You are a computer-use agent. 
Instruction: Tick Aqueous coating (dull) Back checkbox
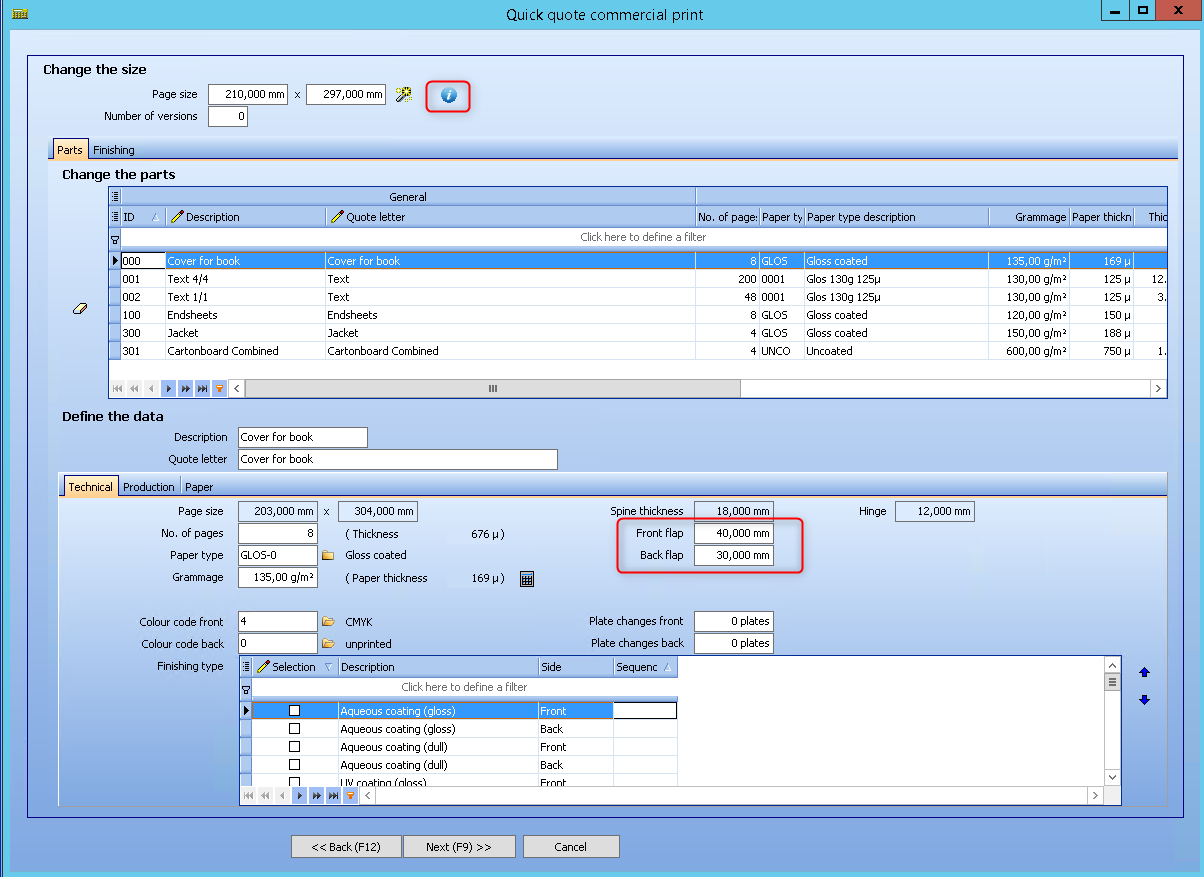[294, 765]
